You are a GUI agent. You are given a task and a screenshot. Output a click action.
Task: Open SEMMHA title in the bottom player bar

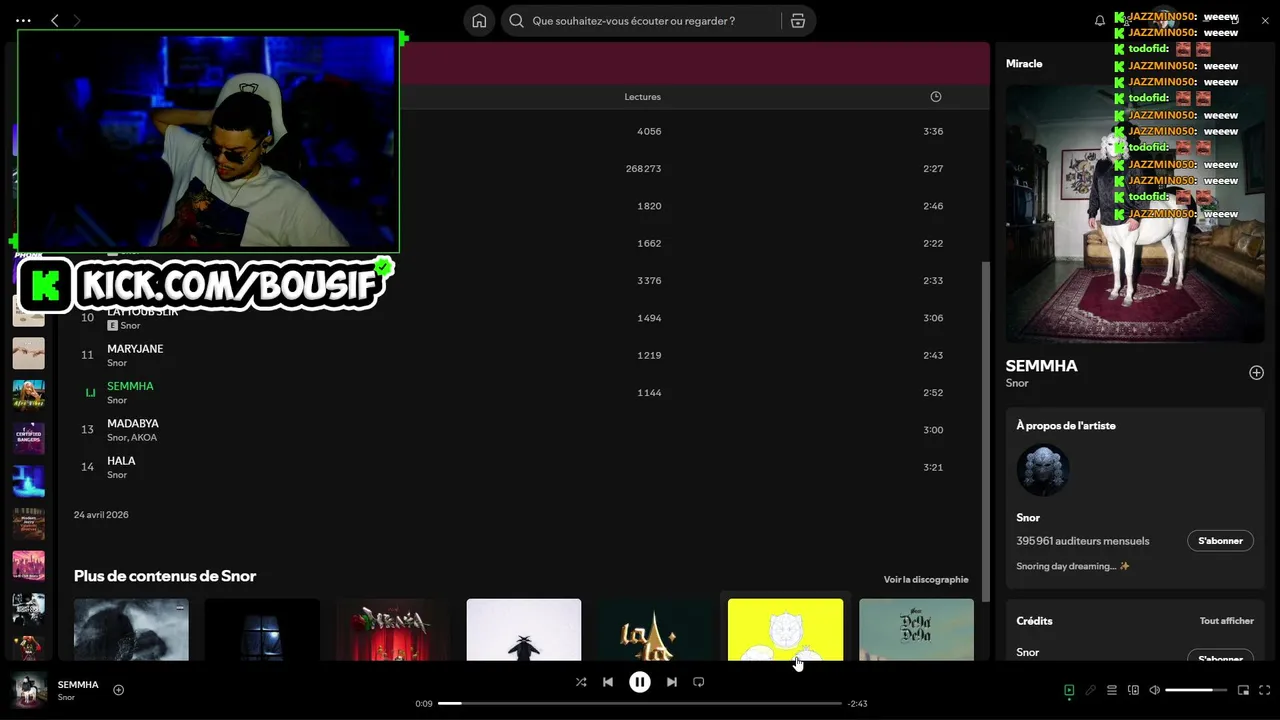(78, 685)
